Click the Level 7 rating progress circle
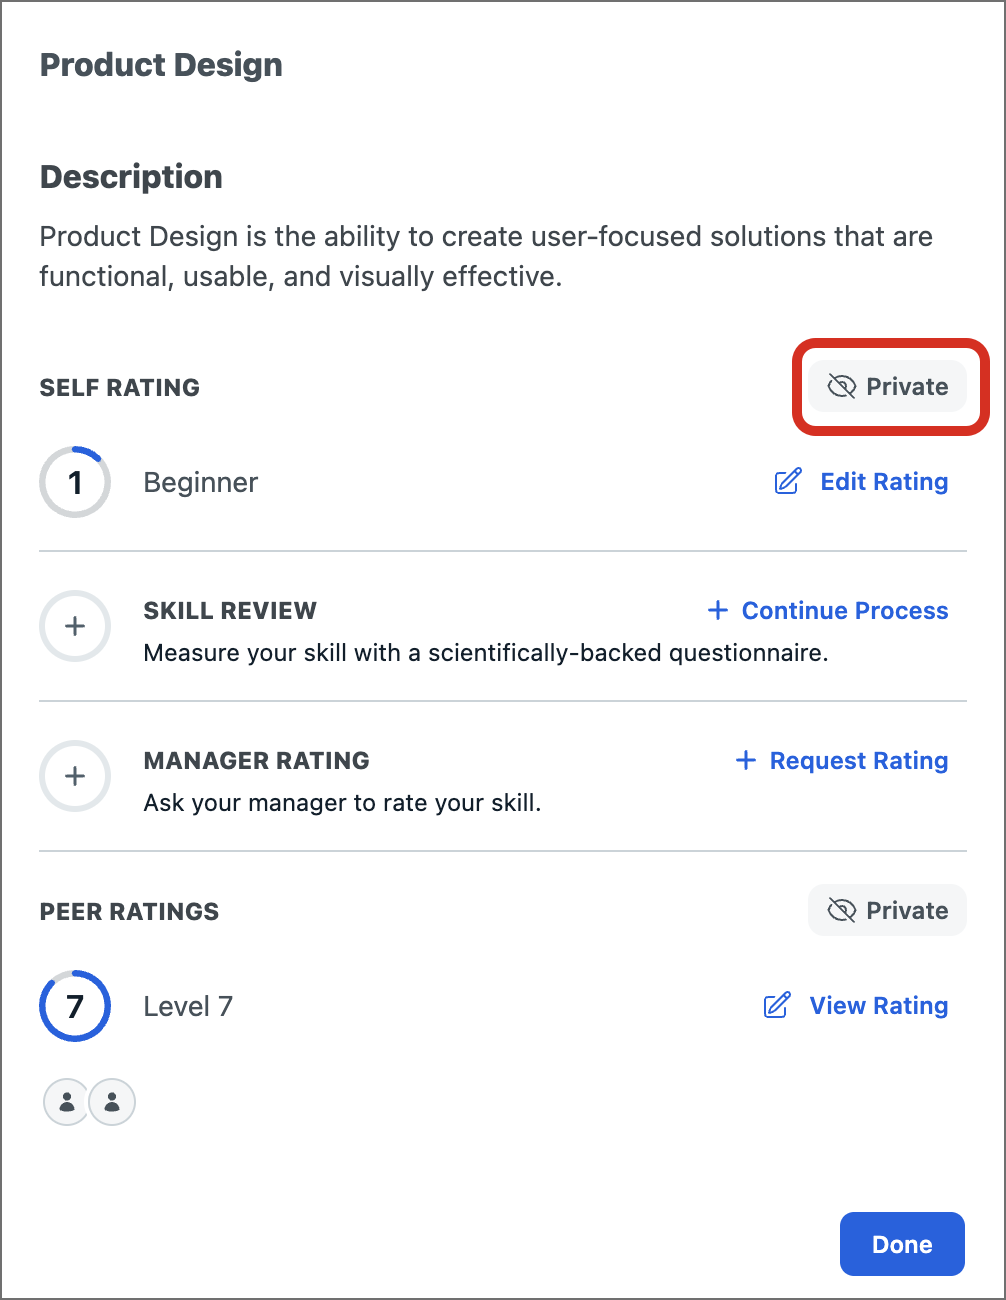This screenshot has width=1006, height=1300. pos(74,1006)
